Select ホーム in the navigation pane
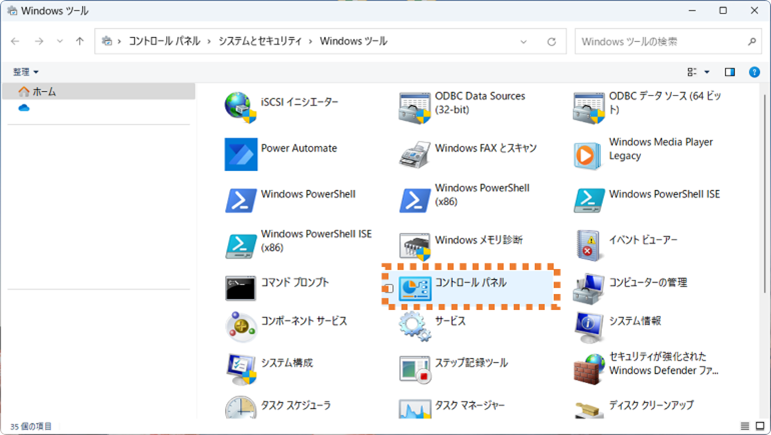This screenshot has height=435, width=771. click(98, 91)
